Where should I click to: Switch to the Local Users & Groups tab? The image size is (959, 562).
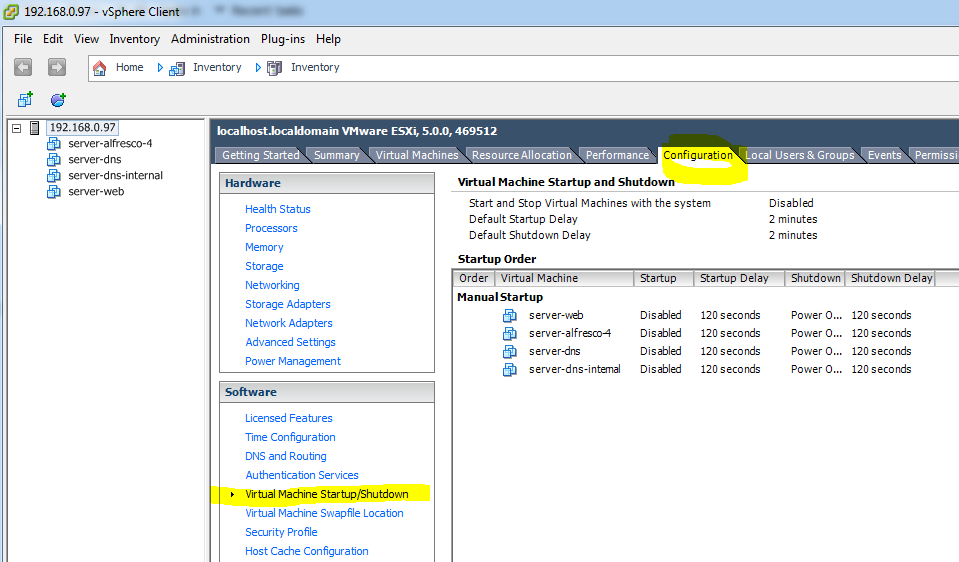tap(800, 155)
